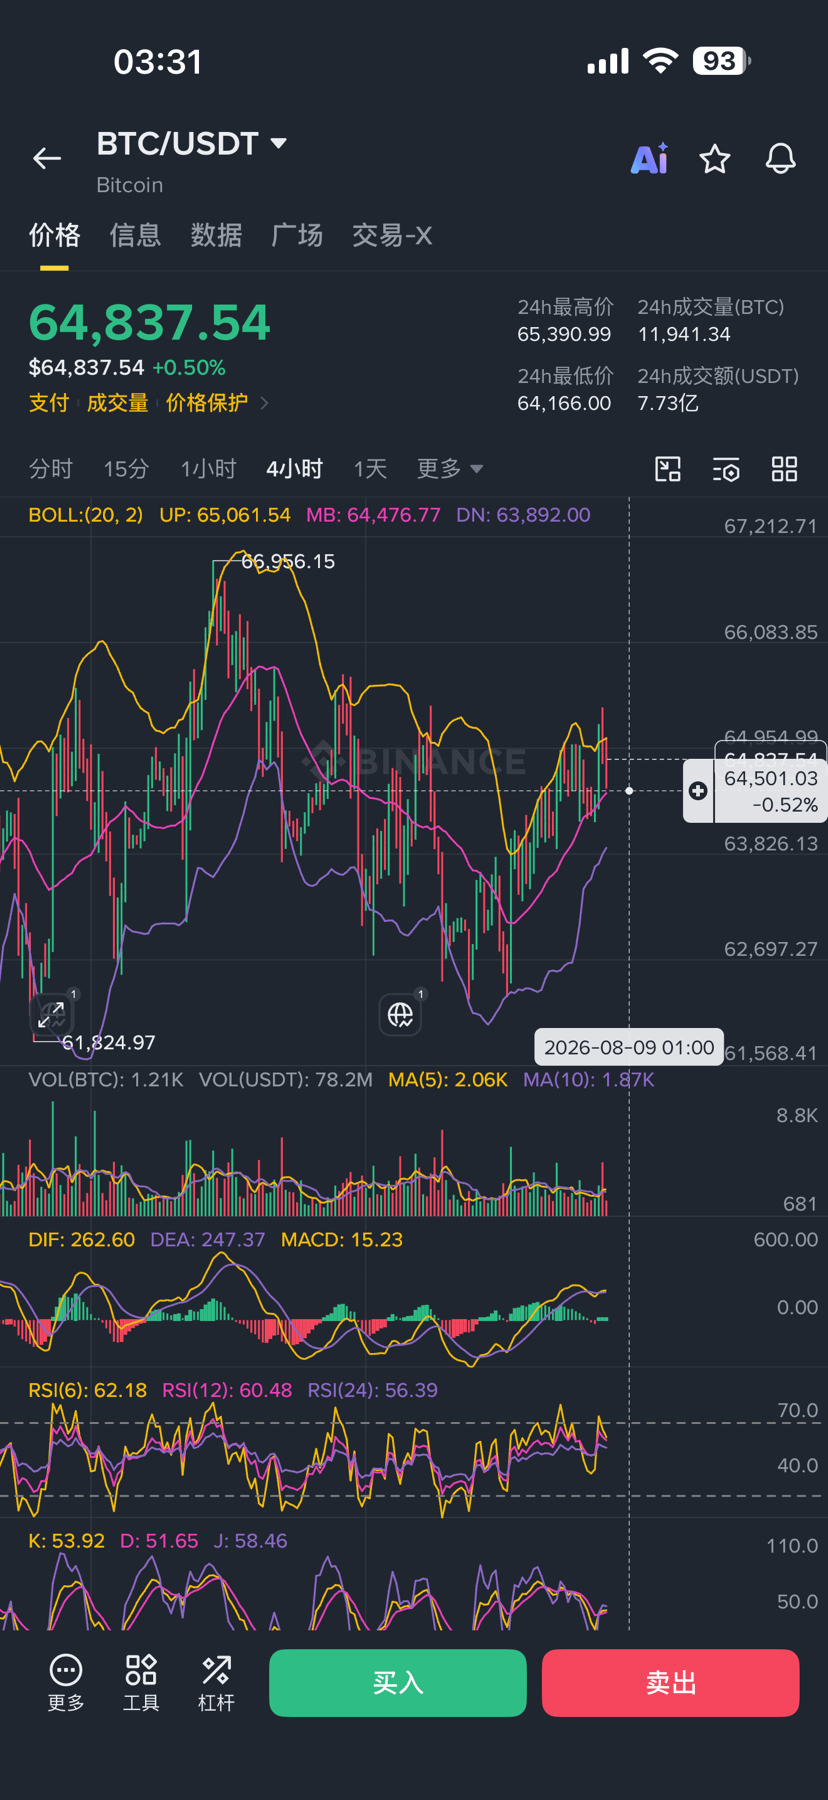Tap the battery indicator in status bar
Viewport: 828px width, 1800px height.
point(721,61)
